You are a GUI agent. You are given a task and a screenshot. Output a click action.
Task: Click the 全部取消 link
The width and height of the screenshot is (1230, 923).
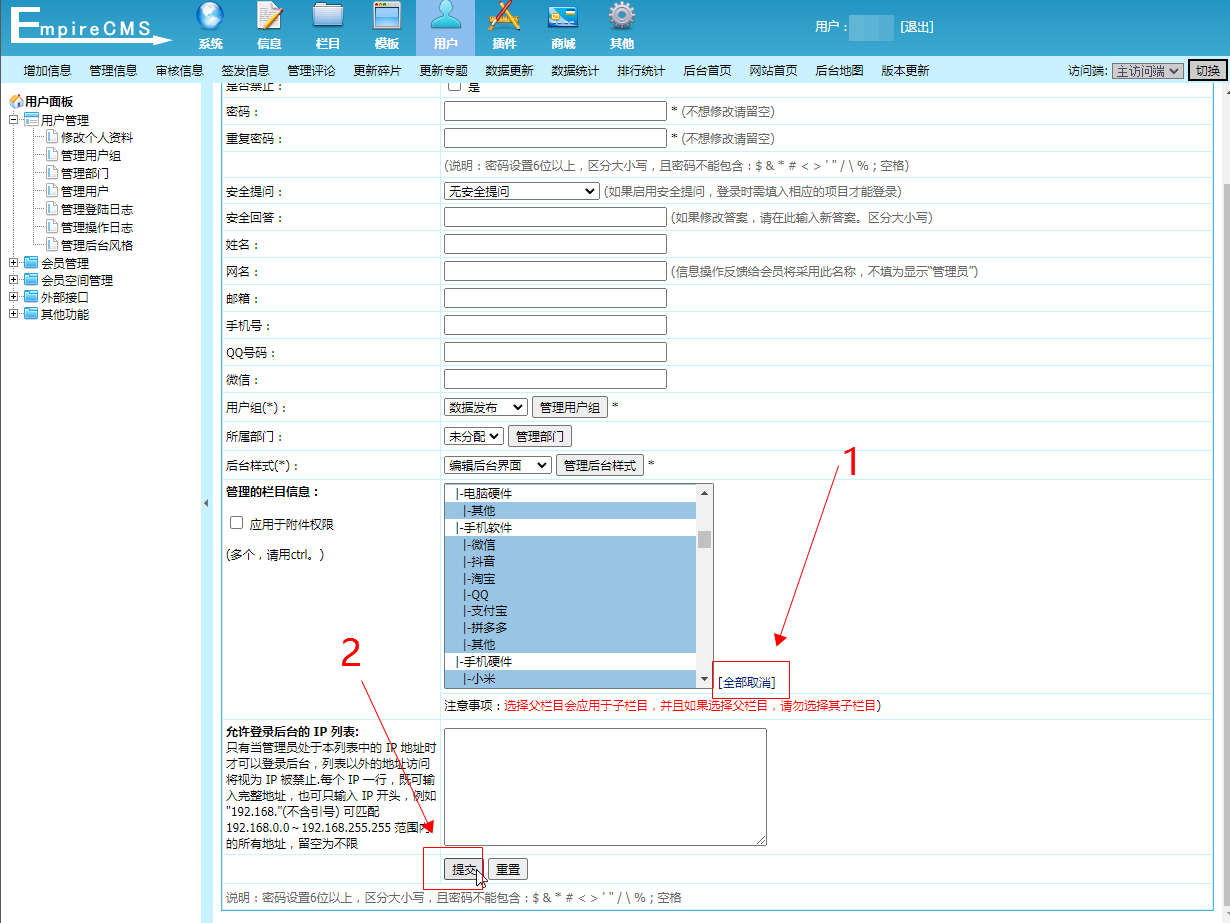[748, 682]
